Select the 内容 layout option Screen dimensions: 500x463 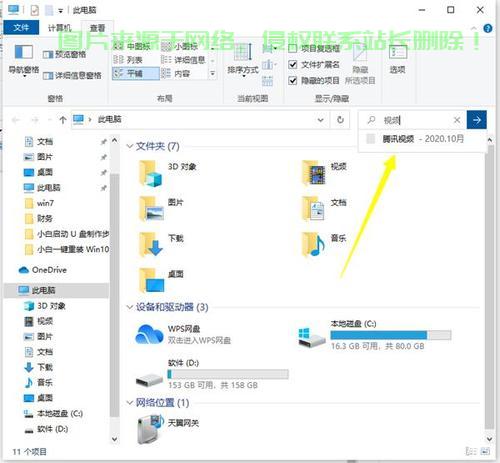point(176,73)
